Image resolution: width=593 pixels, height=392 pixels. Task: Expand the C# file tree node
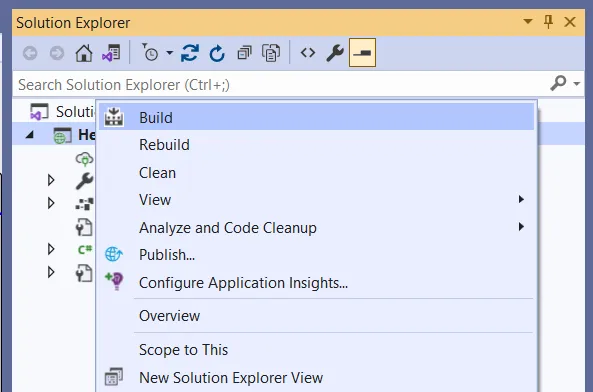51,249
